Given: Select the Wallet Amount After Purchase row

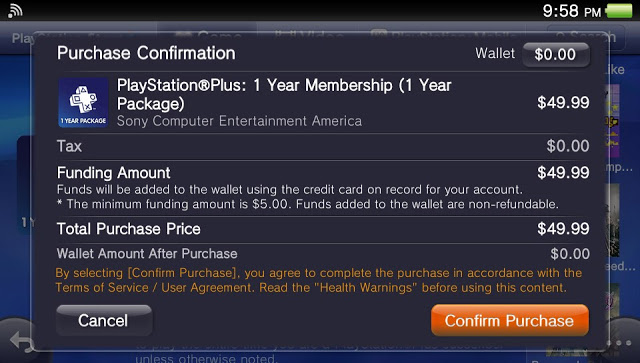Looking at the screenshot, I should [x=323, y=254].
